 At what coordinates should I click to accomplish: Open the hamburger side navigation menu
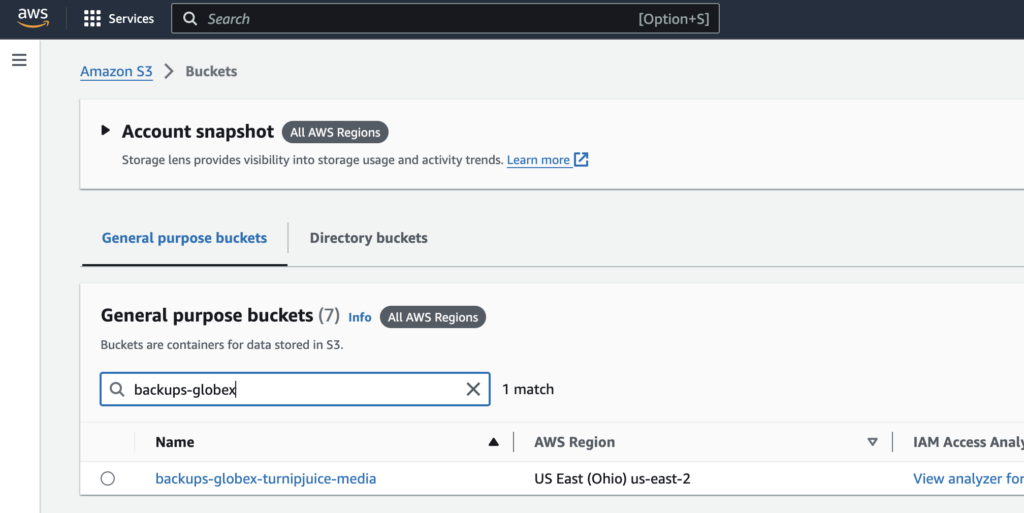19,60
